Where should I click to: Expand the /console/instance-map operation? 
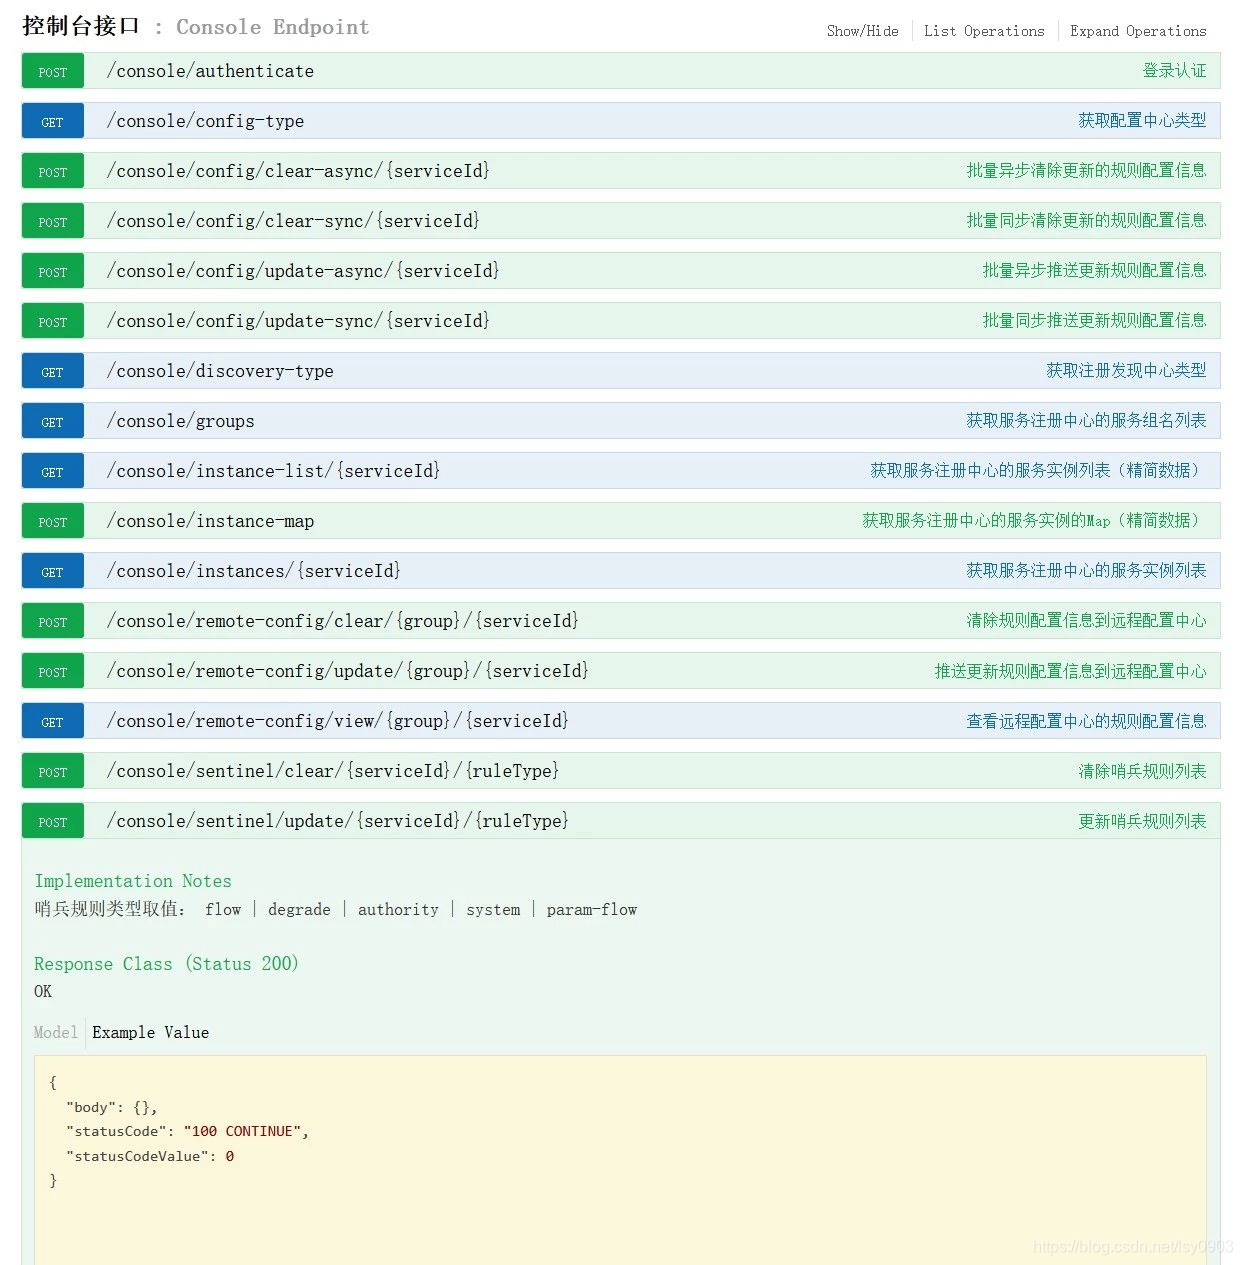point(210,521)
